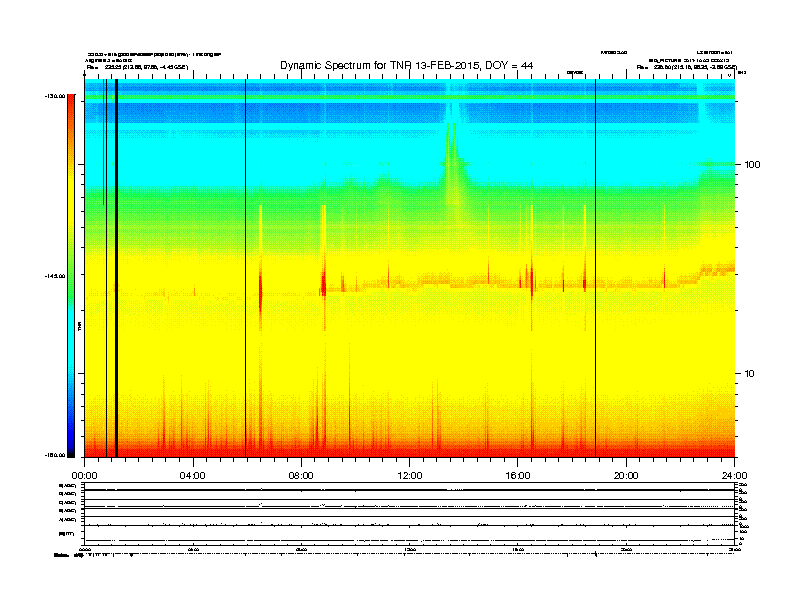
Task: Click the bottom panel row above the 00:00 labels
Action: [410, 535]
